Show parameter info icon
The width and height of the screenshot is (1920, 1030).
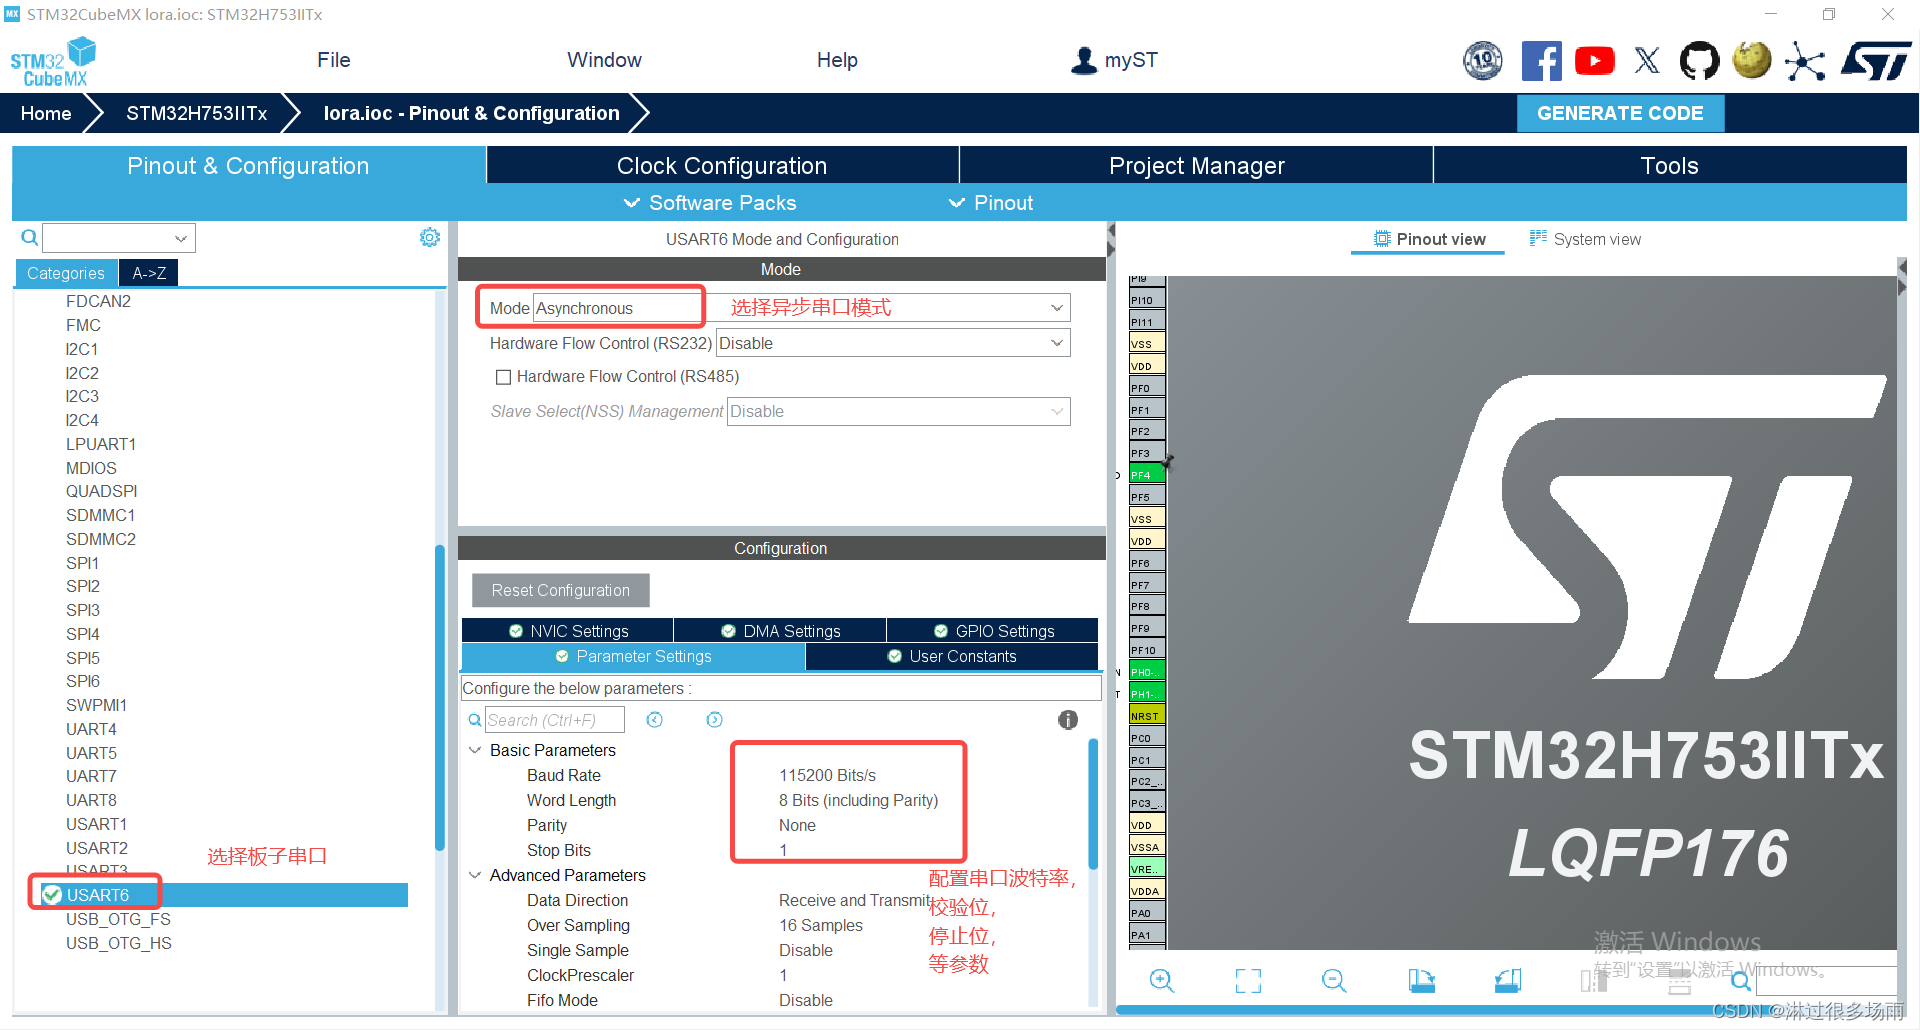pos(1068,720)
